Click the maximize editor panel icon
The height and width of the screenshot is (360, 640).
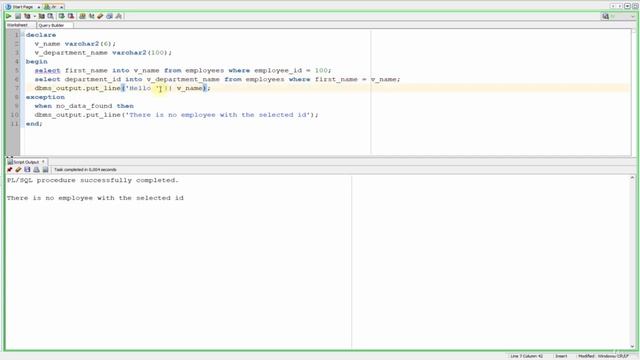(635, 6)
